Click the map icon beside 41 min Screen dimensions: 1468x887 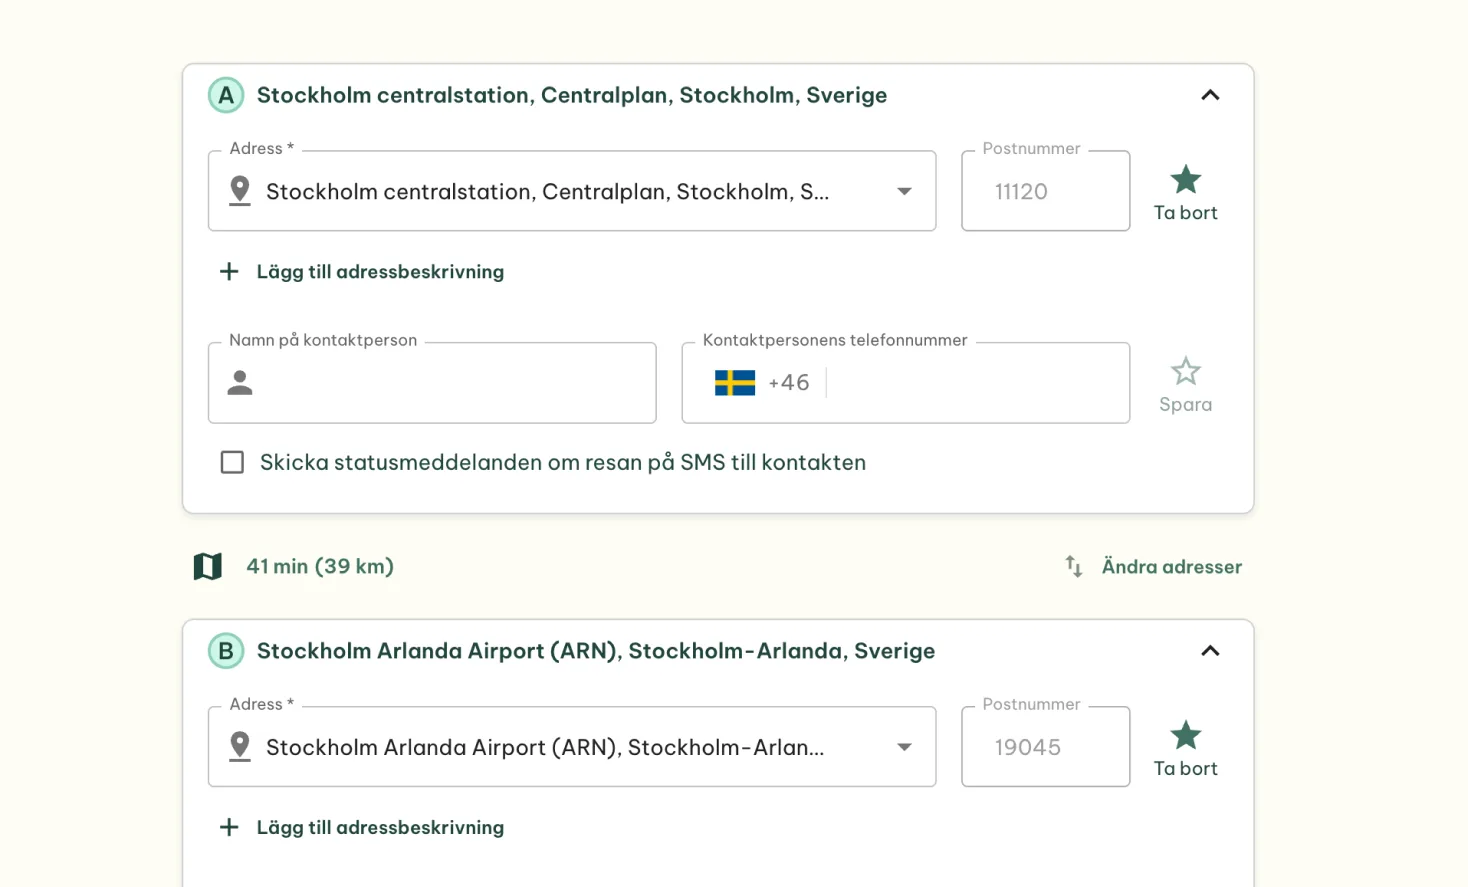pos(208,566)
